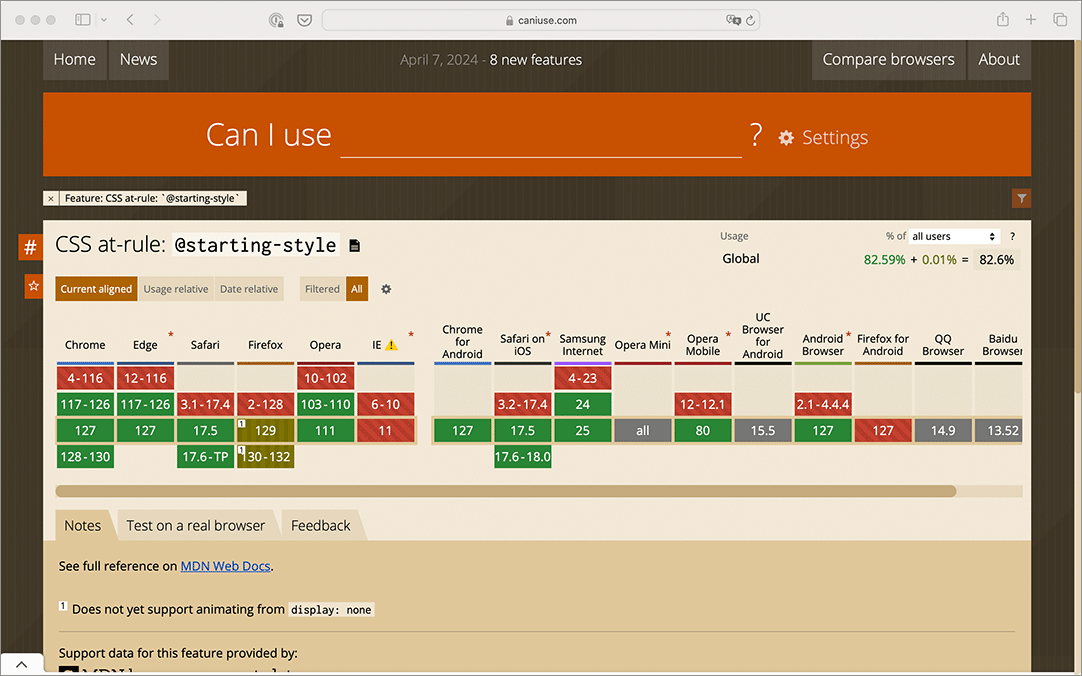This screenshot has width=1082, height=676.
Task: Click Chrome 128-130 cell
Action: coord(86,457)
